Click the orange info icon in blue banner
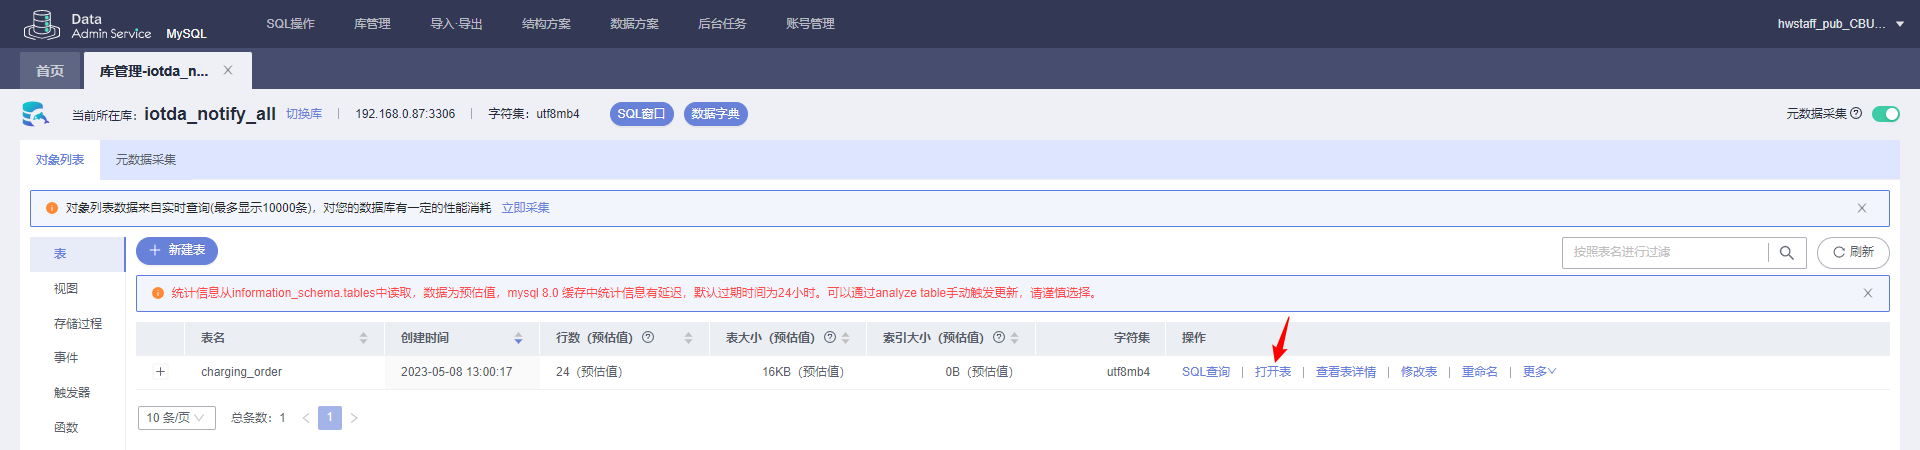The height and width of the screenshot is (450, 1920). [52, 208]
